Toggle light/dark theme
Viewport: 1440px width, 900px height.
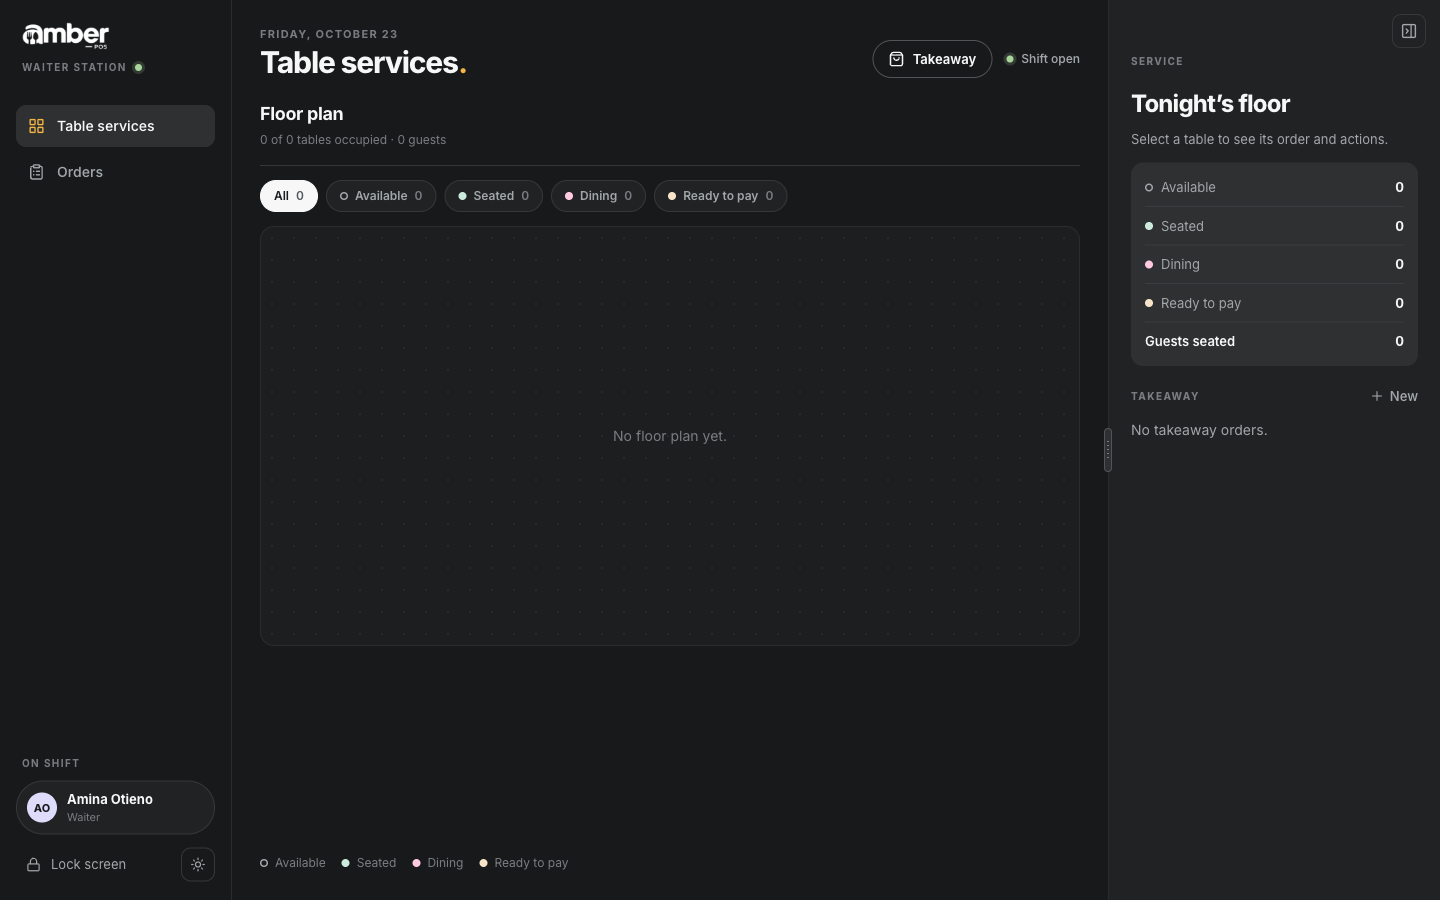click(x=198, y=865)
